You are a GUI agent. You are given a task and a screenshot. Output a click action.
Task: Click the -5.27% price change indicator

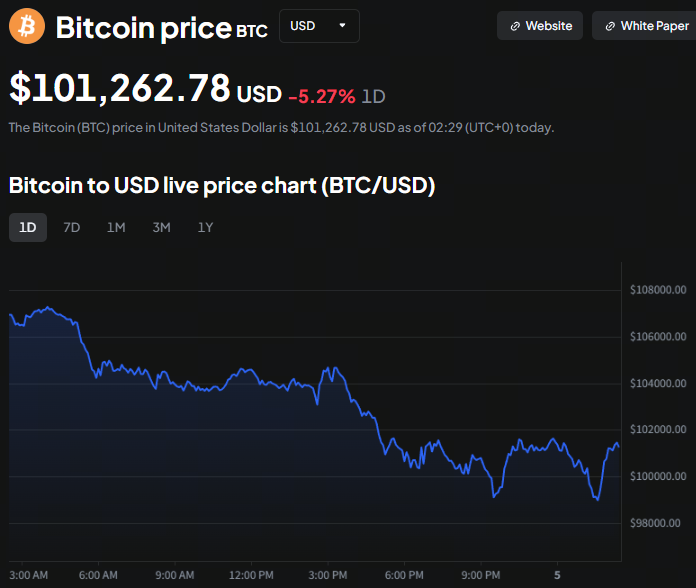[321, 96]
